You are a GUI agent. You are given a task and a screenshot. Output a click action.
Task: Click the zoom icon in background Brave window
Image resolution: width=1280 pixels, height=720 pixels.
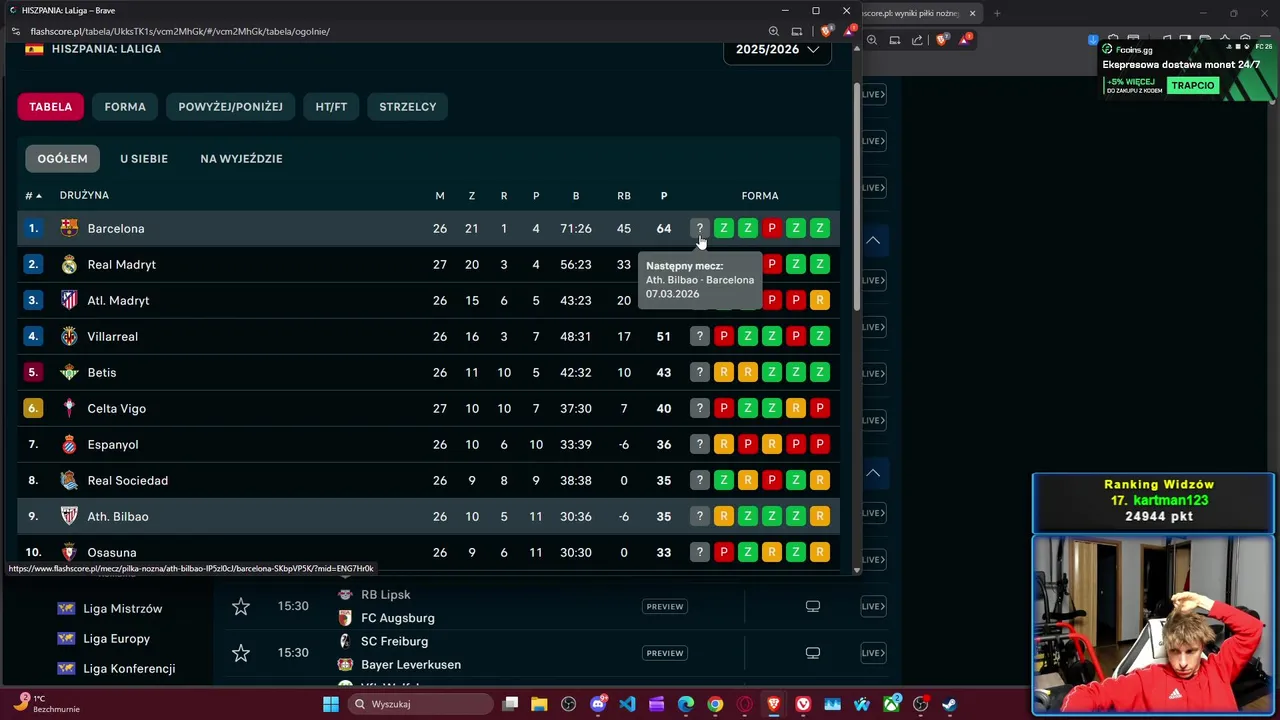(872, 40)
